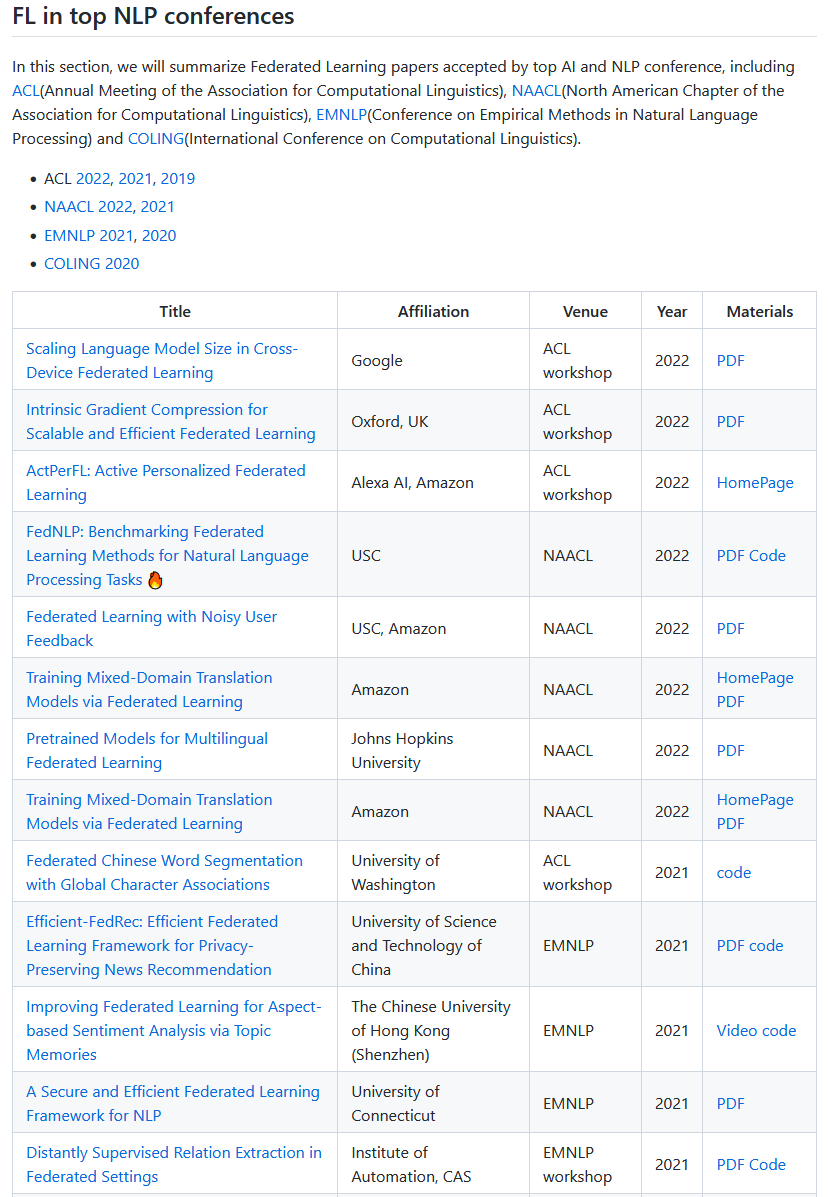Screen dimensions: 828x1197
Task: Open code link for Federated Chinese Word Segmentation
Action: tap(734, 873)
